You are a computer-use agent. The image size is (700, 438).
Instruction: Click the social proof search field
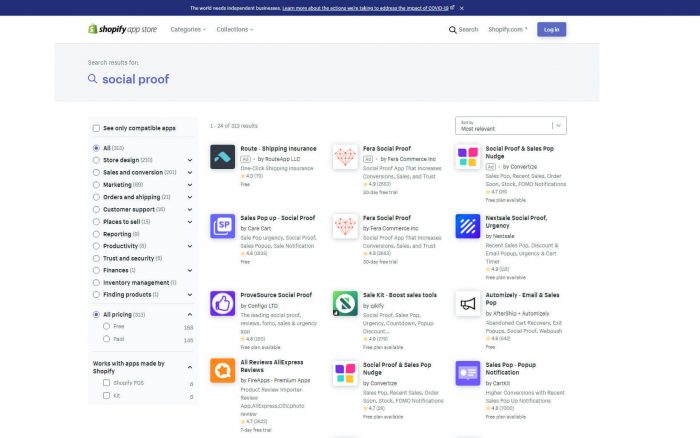135,79
